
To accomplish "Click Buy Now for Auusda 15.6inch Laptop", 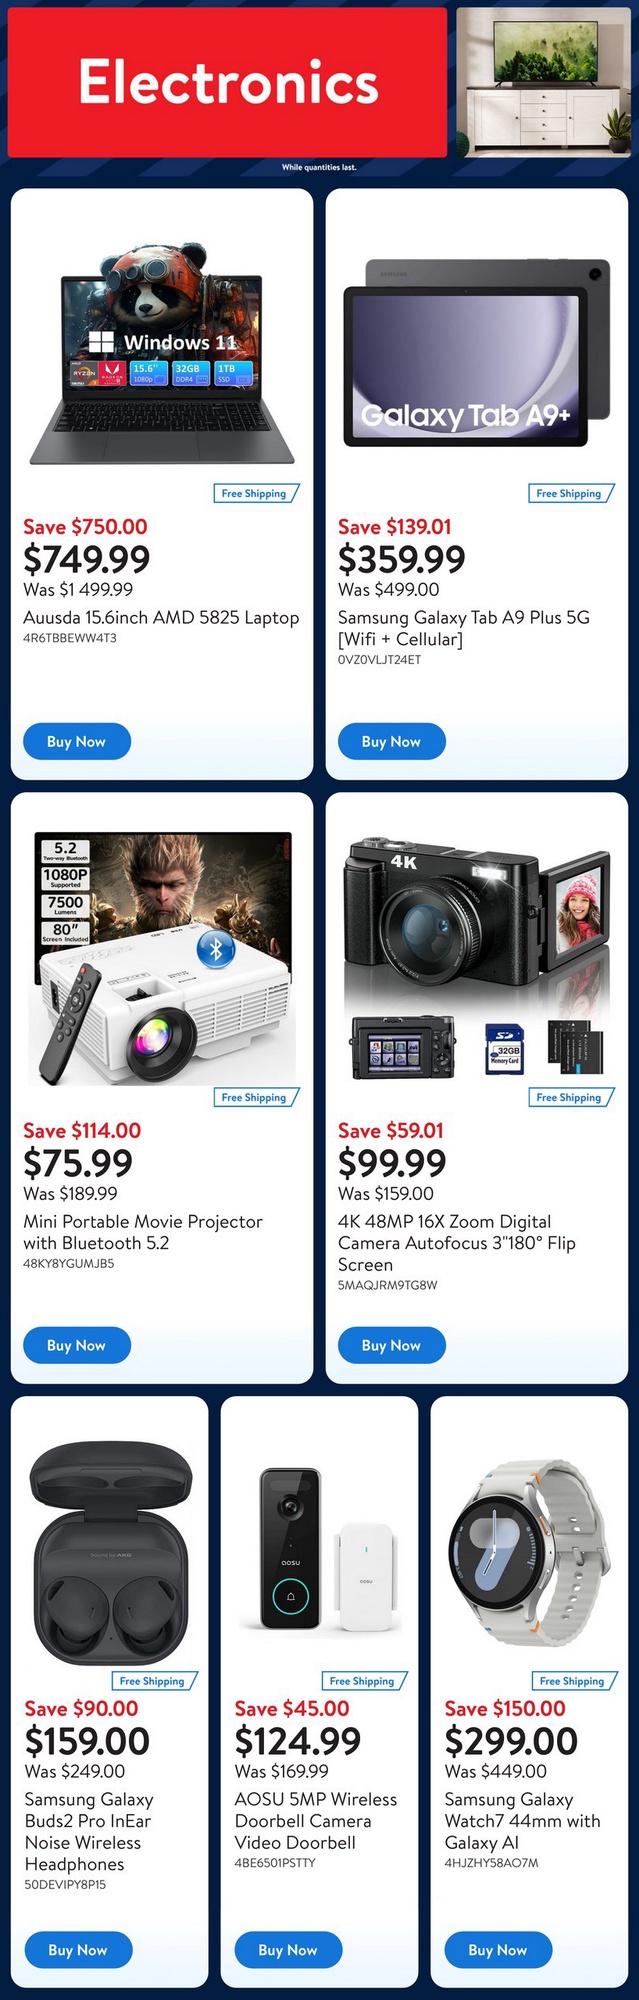I will pos(76,741).
